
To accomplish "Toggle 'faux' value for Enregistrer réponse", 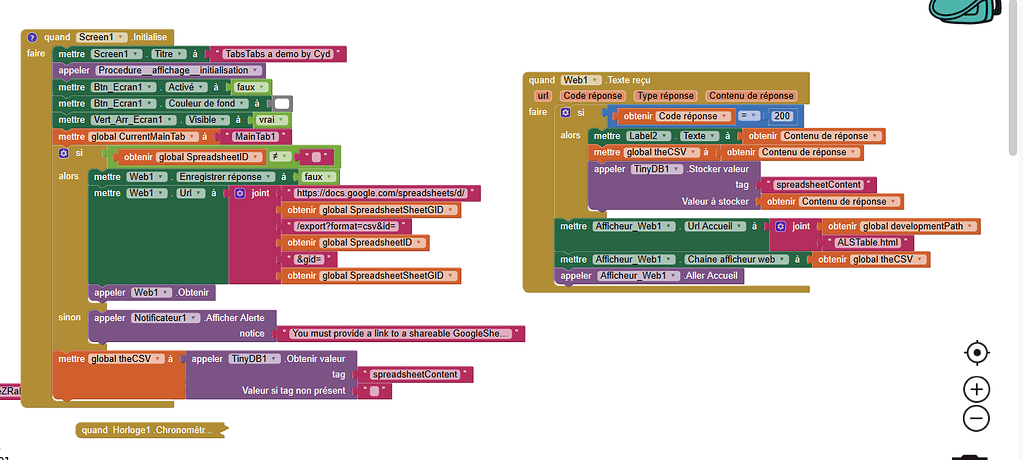I will (318, 176).
